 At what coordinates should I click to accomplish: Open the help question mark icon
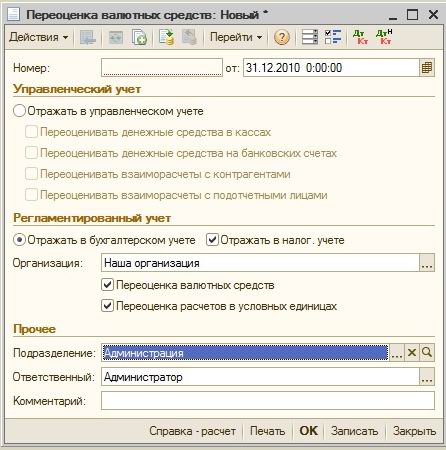pyautogui.click(x=282, y=37)
